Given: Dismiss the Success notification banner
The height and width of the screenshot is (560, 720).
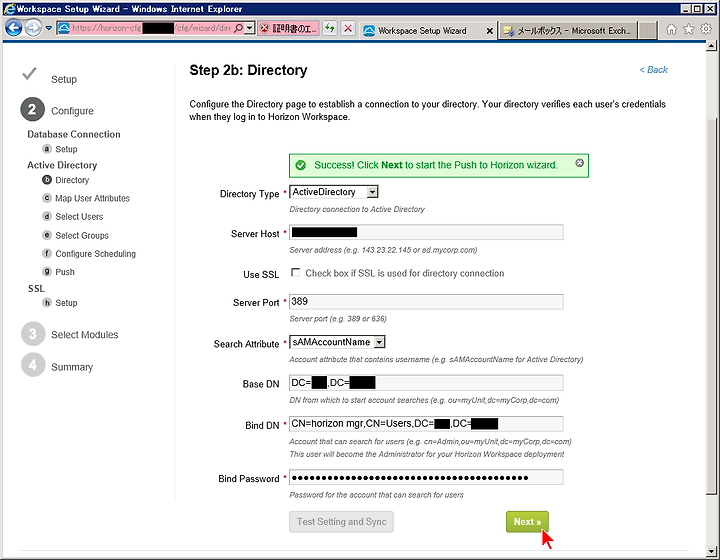Looking at the screenshot, I should (579, 162).
